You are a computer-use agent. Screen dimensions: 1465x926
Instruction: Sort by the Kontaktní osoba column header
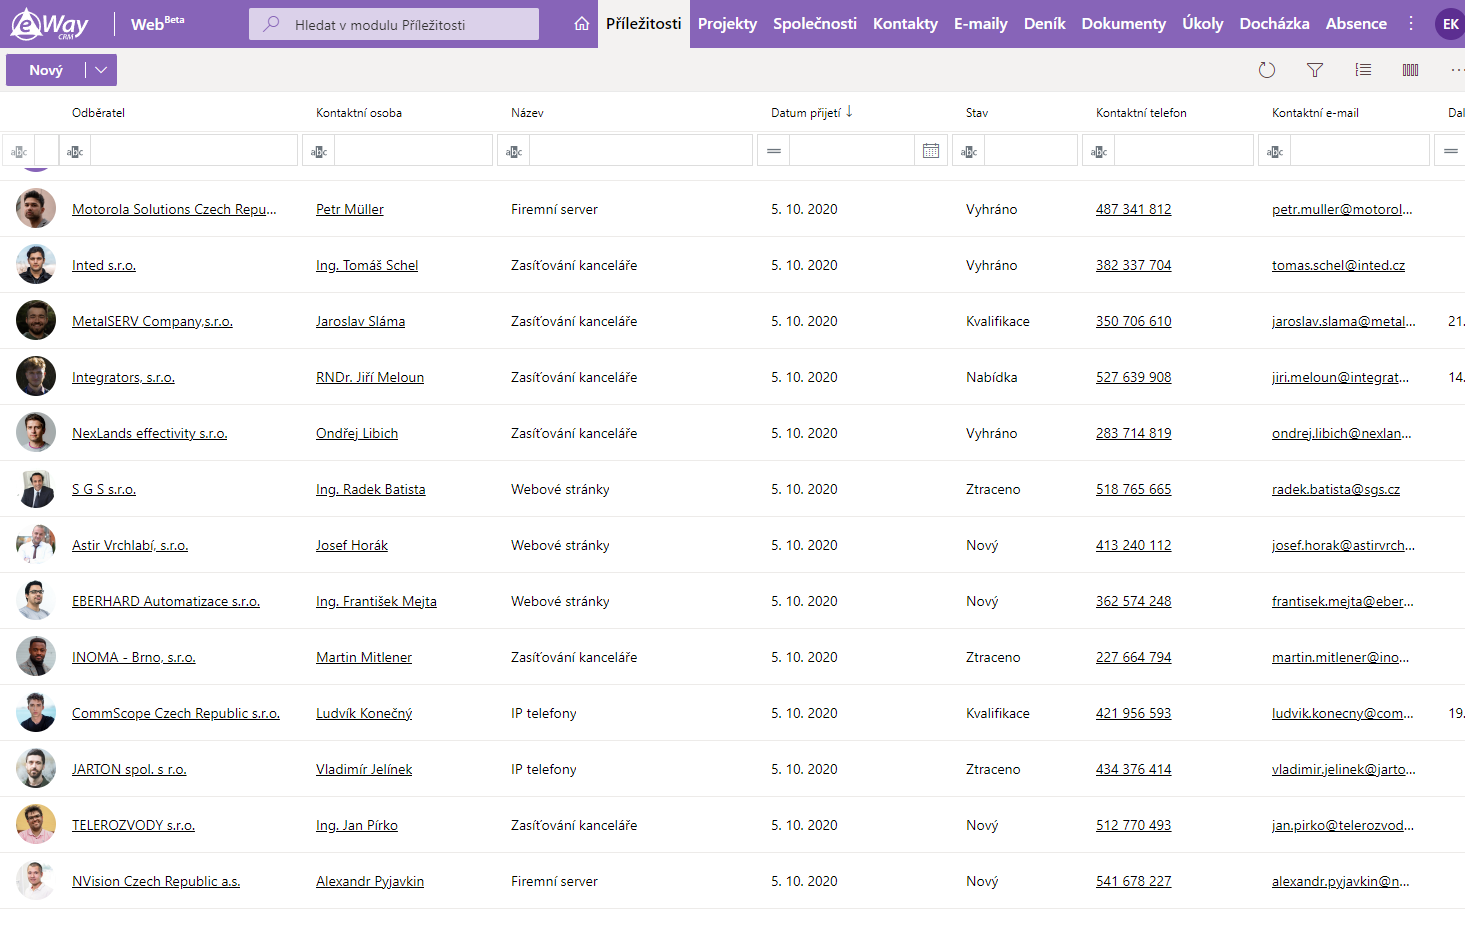[359, 113]
